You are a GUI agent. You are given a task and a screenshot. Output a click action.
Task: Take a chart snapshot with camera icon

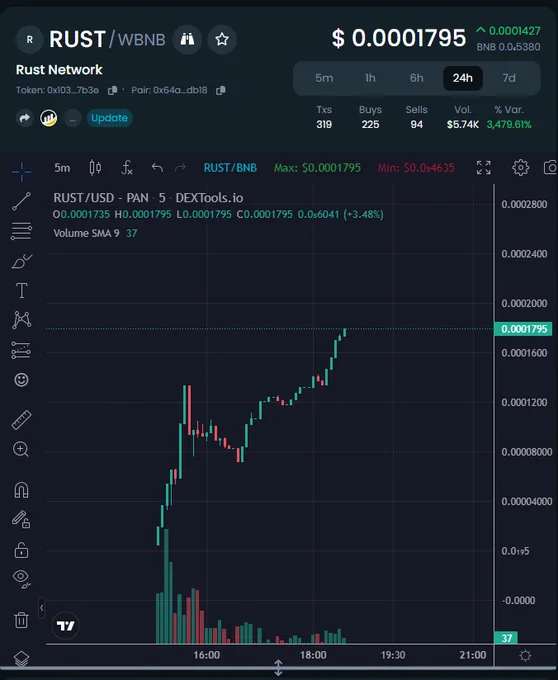550,168
